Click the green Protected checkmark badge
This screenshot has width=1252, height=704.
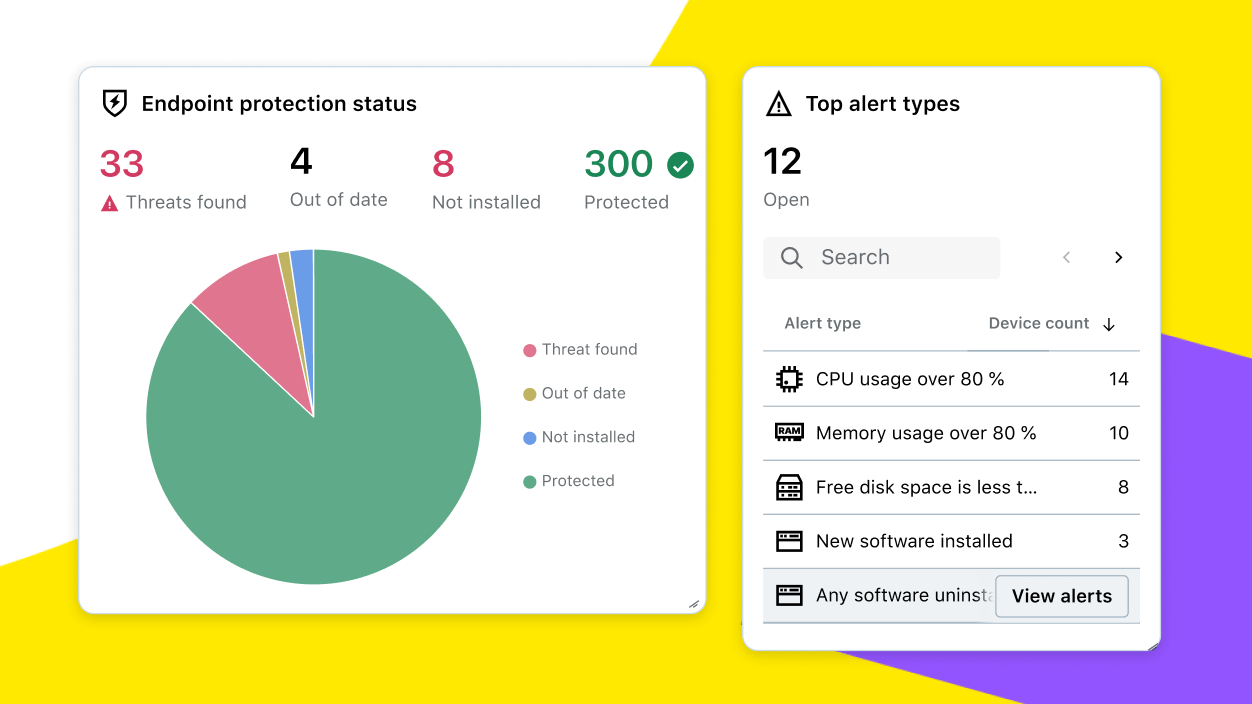pos(680,164)
